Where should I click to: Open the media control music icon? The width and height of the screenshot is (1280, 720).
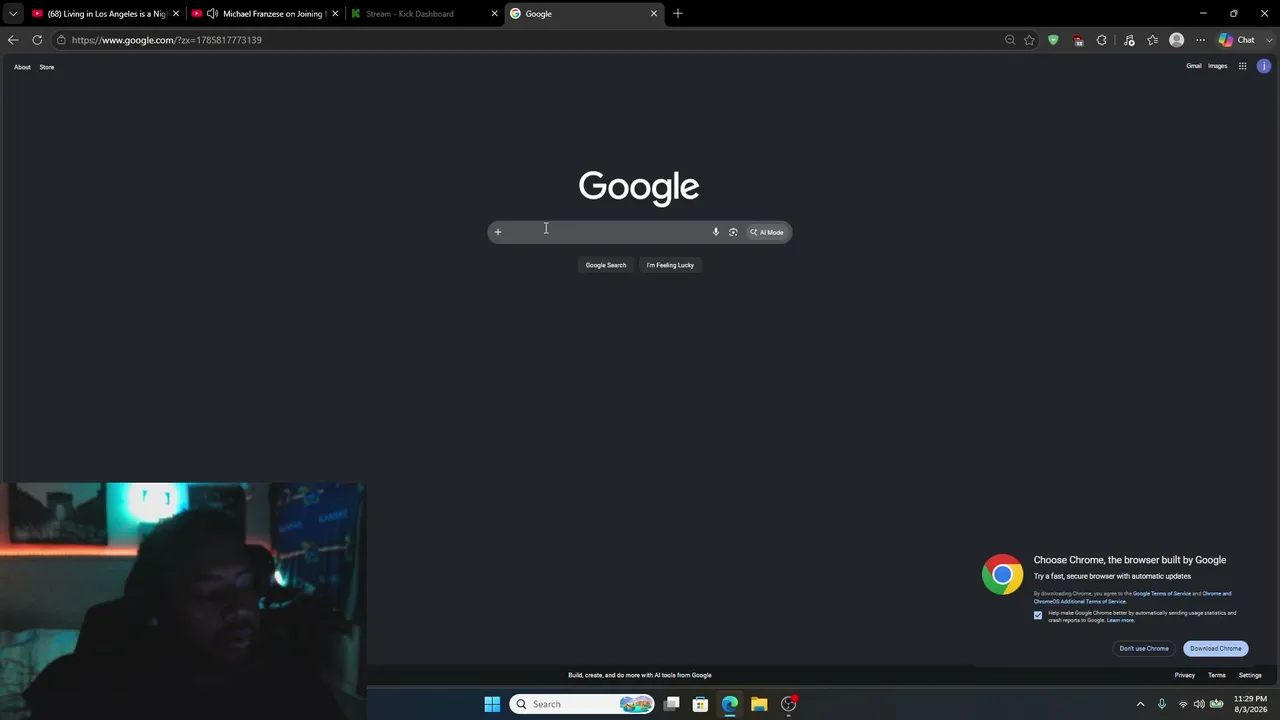(1129, 40)
